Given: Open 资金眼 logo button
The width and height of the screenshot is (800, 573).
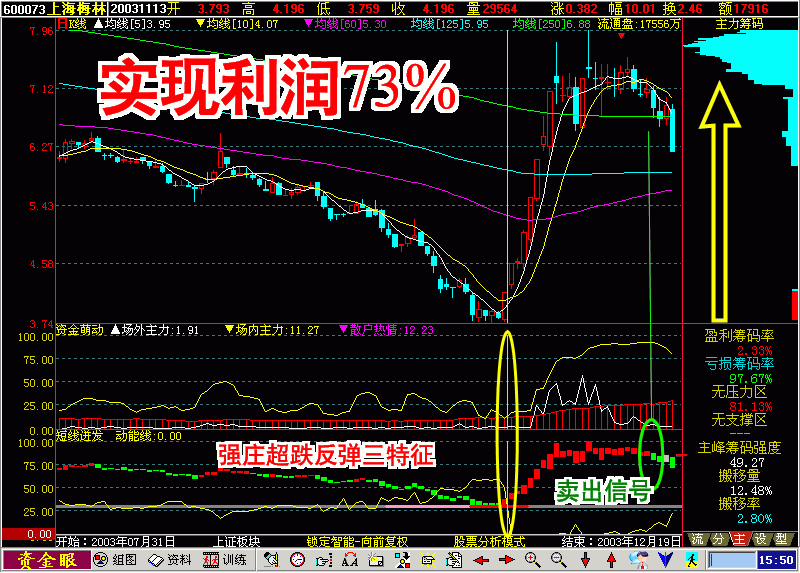Looking at the screenshot, I should pos(46,560).
